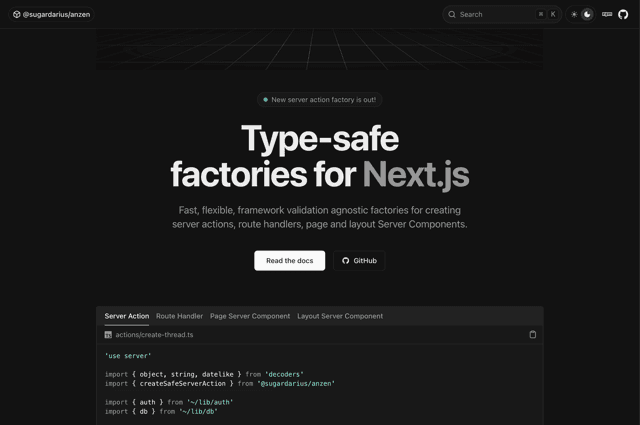
Task: Click the createSafeServerAction identifier in code
Action: 182,384
